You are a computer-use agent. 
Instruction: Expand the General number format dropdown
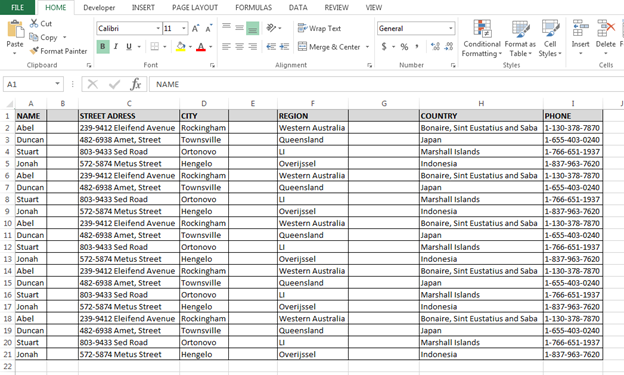coord(450,28)
